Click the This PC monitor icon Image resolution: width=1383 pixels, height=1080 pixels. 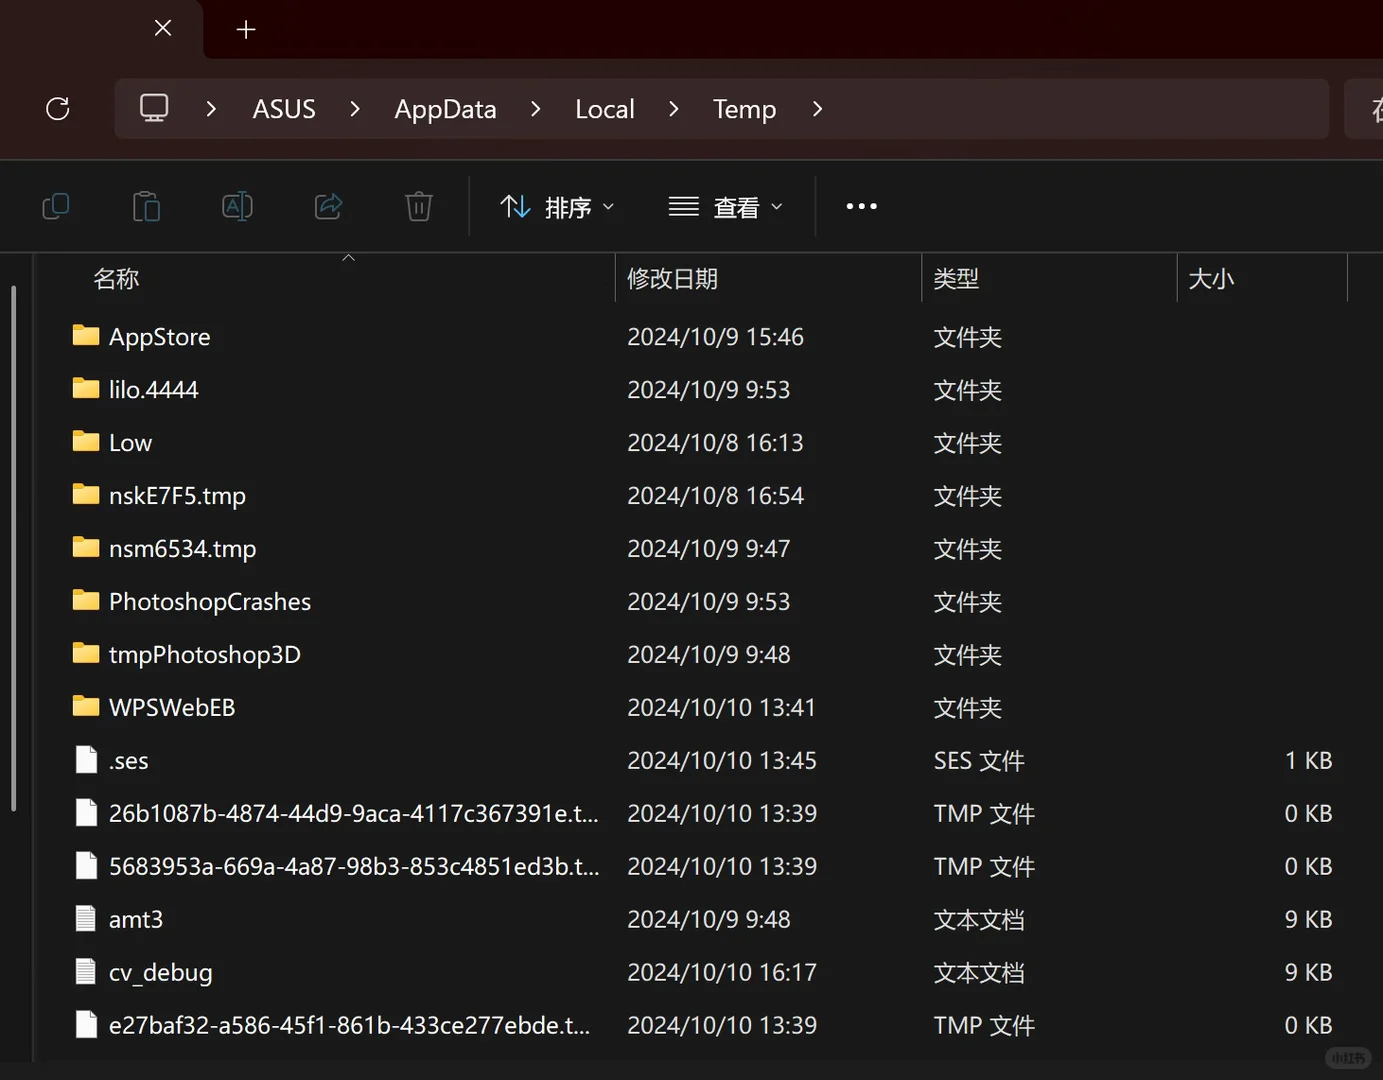154,108
